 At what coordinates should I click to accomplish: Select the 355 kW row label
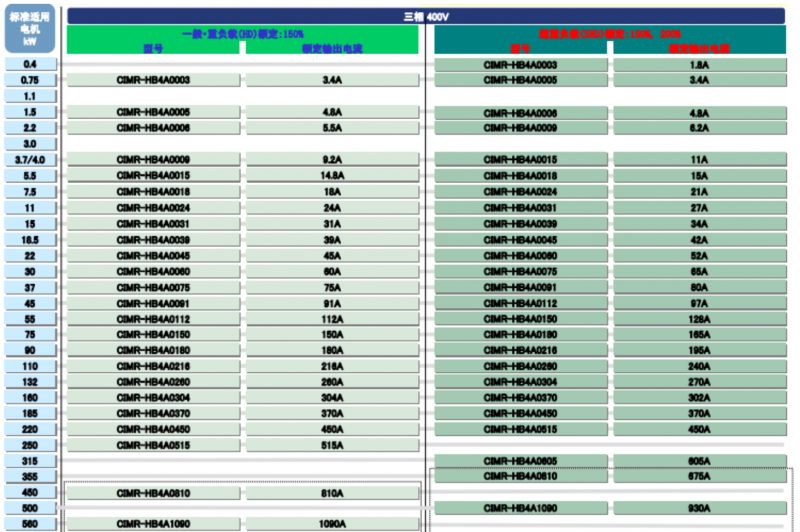30,476
